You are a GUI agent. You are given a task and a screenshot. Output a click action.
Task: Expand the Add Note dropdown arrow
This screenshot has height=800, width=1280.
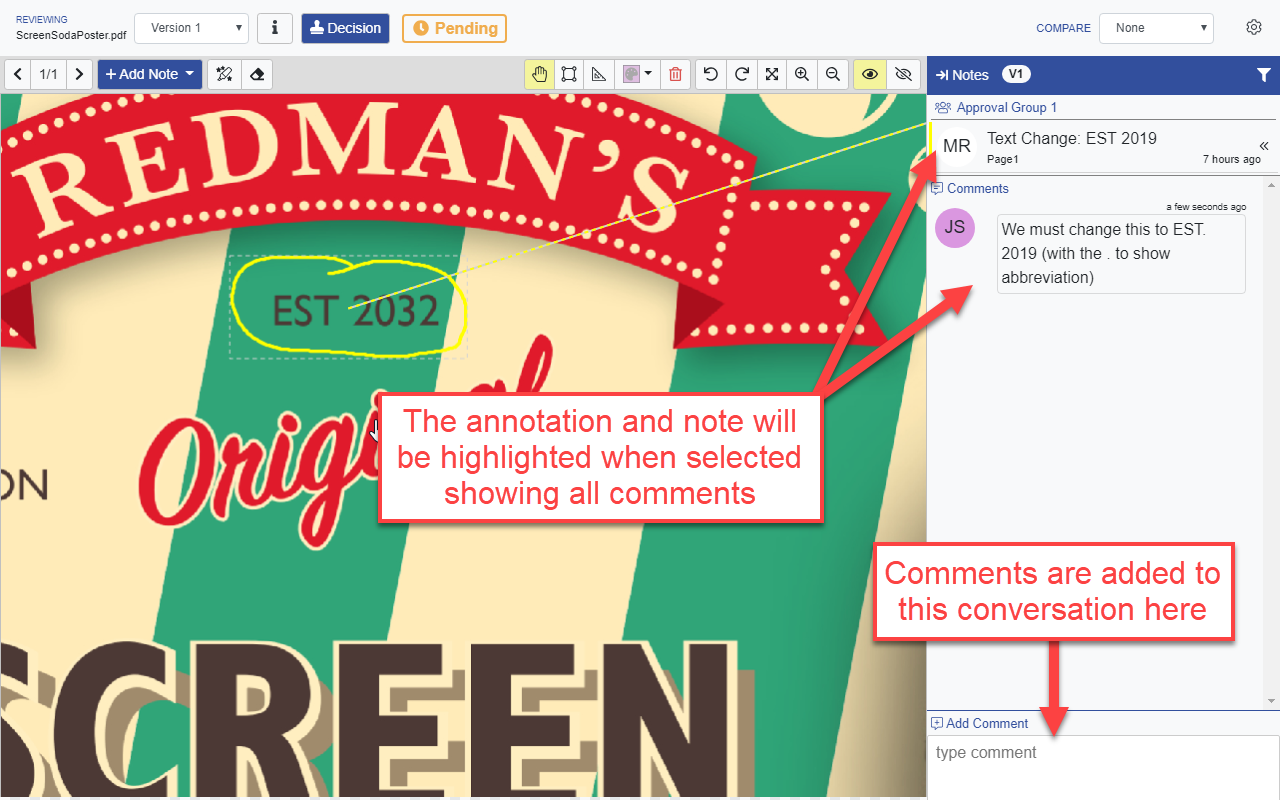[x=190, y=74]
